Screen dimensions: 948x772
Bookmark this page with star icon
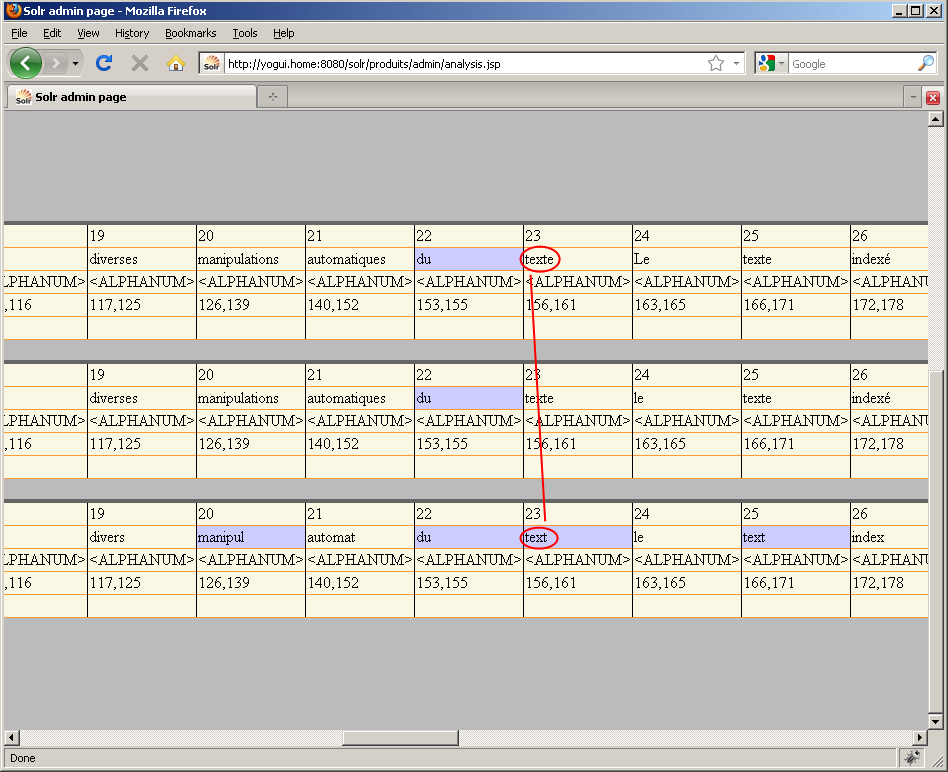click(716, 63)
